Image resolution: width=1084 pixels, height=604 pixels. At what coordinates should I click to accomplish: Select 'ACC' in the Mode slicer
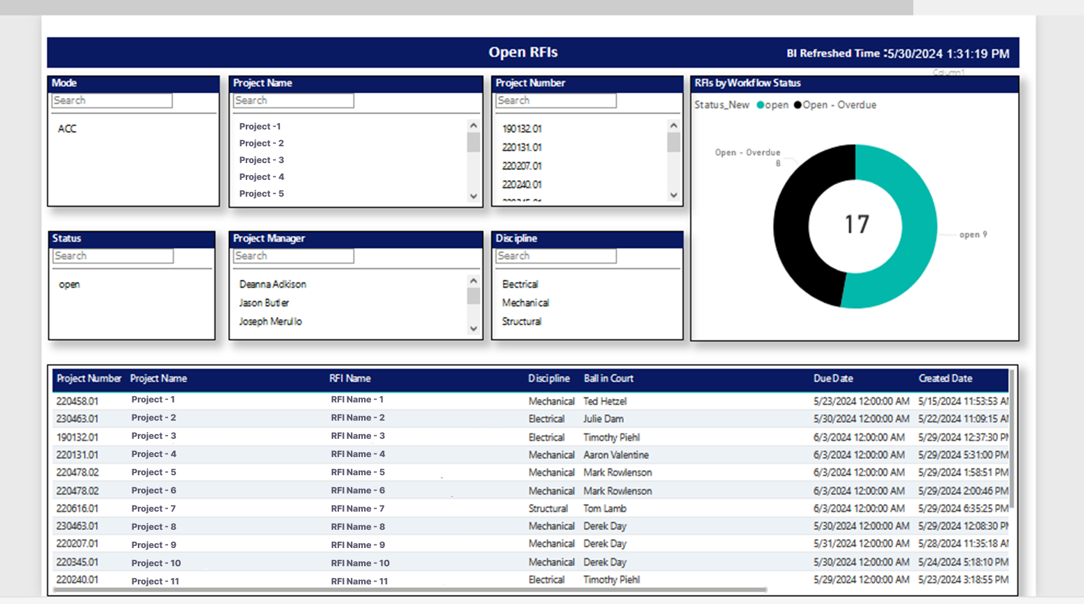(x=67, y=129)
